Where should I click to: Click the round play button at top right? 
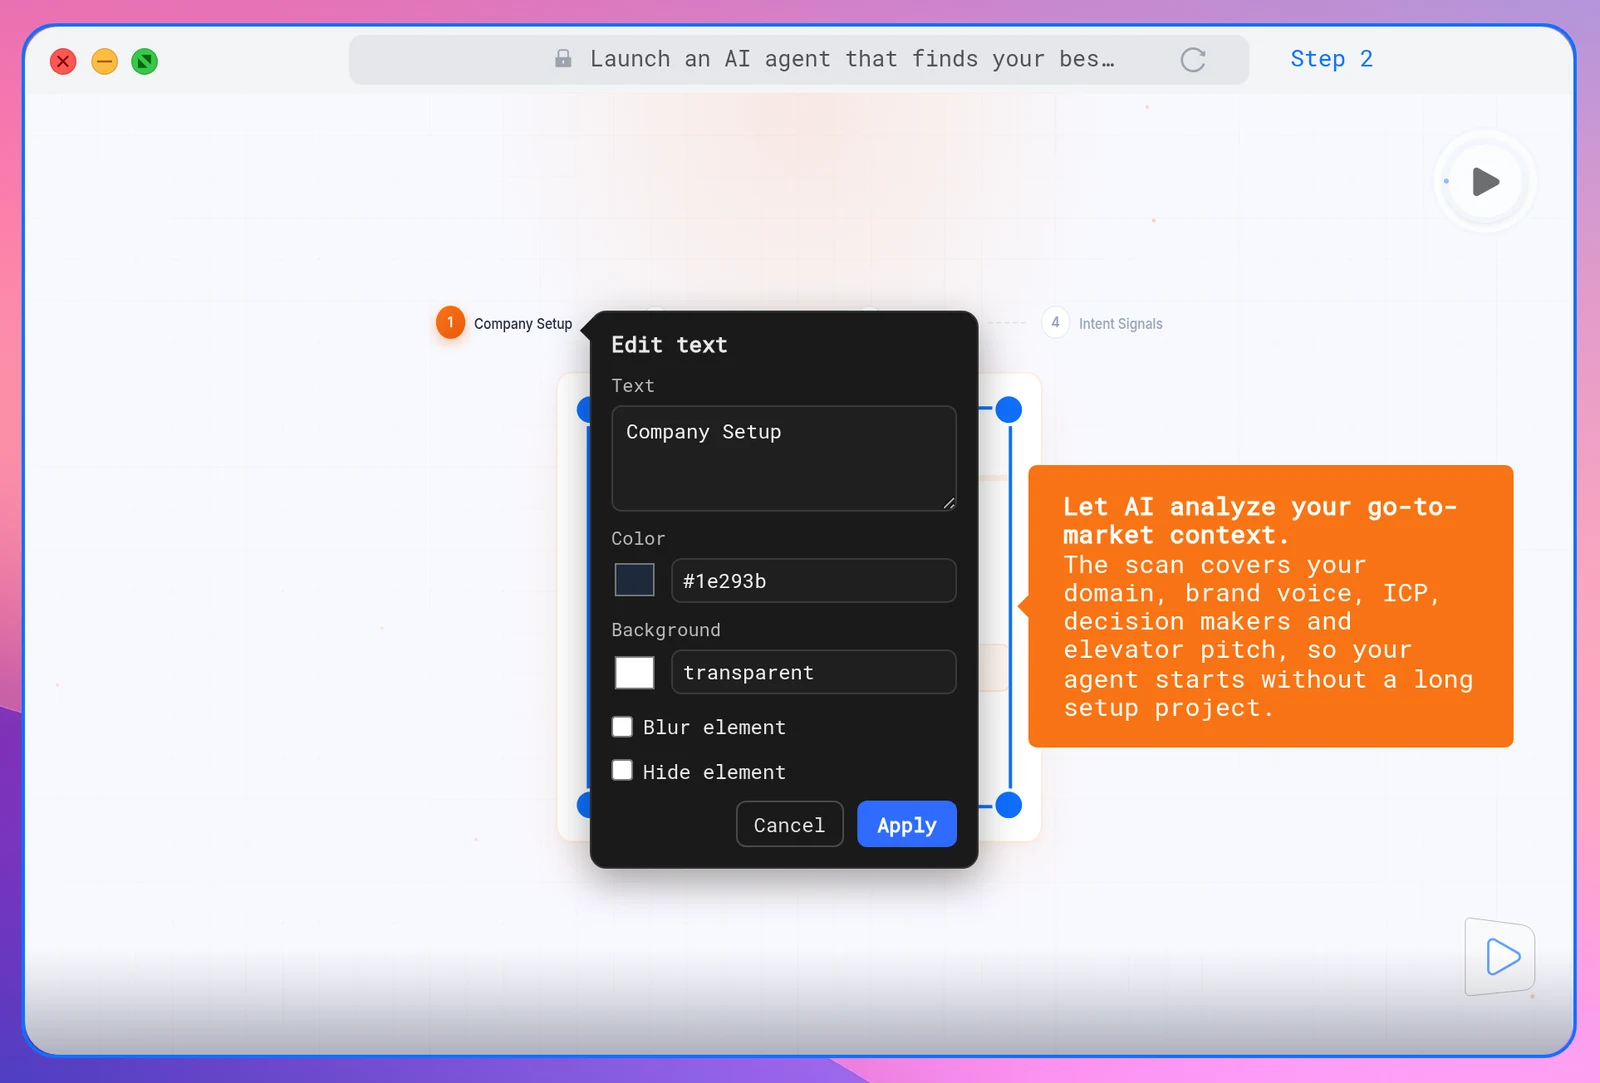(x=1485, y=181)
